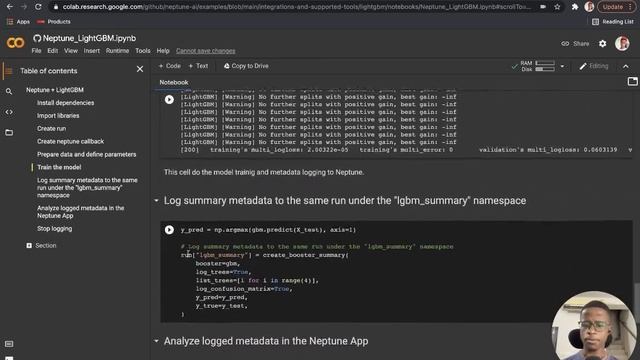Open the browser extensions puzzle icon
The image size is (640, 360).
[x=575, y=7]
